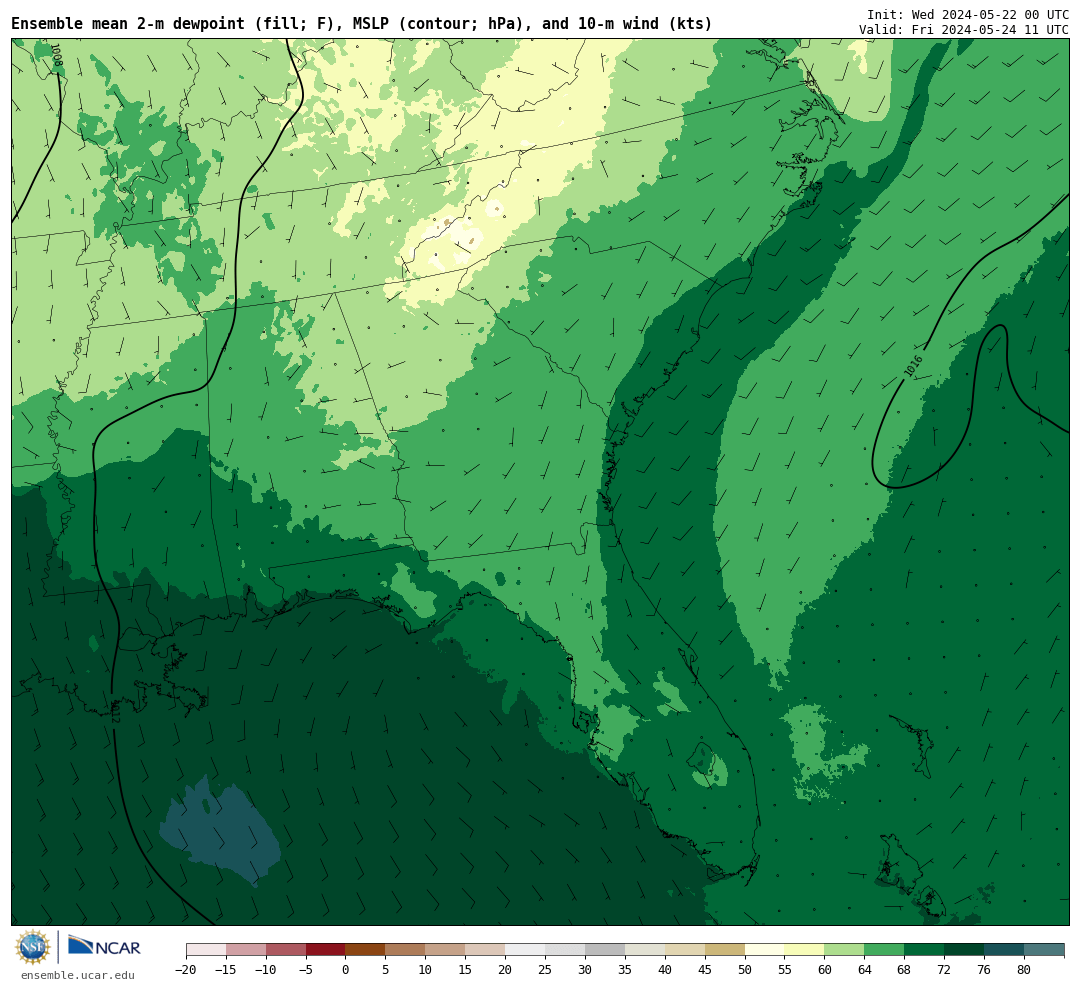The image size is (1080, 988).
Task: Click the 1016 isobar contour label
Action: tap(913, 367)
